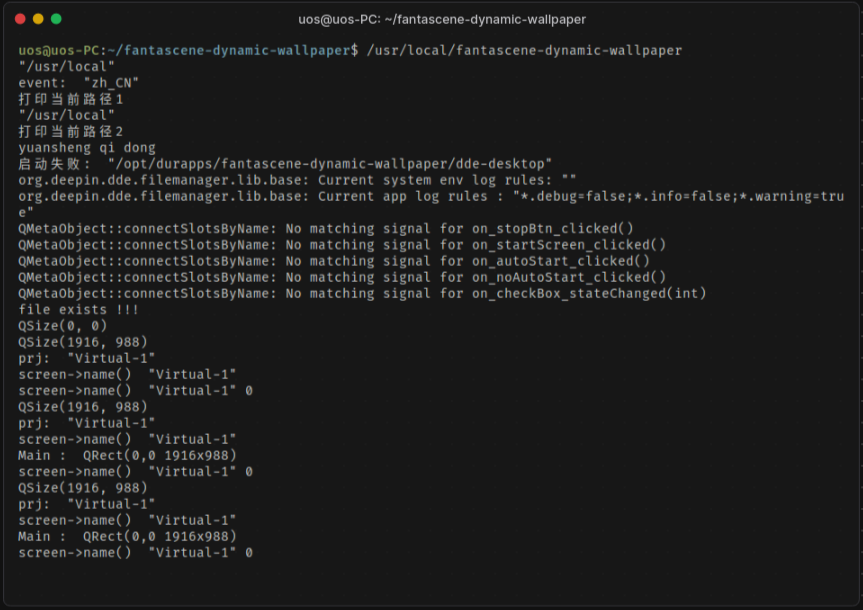Minimize the terminal using the yellow button
Screen dimensions: 863x610
coord(38,19)
